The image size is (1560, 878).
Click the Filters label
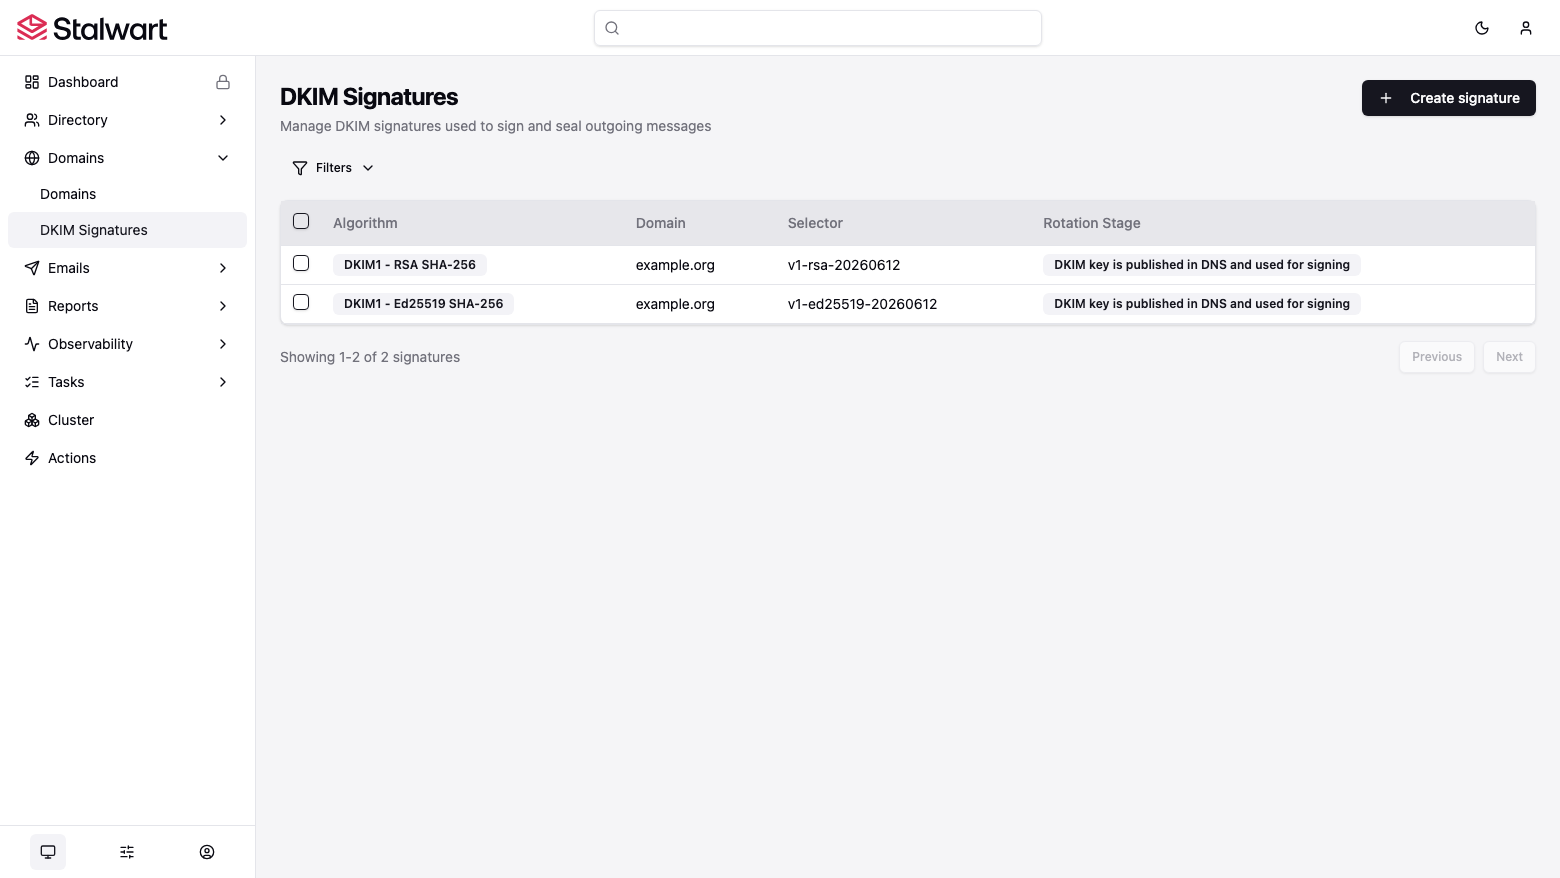coord(334,168)
